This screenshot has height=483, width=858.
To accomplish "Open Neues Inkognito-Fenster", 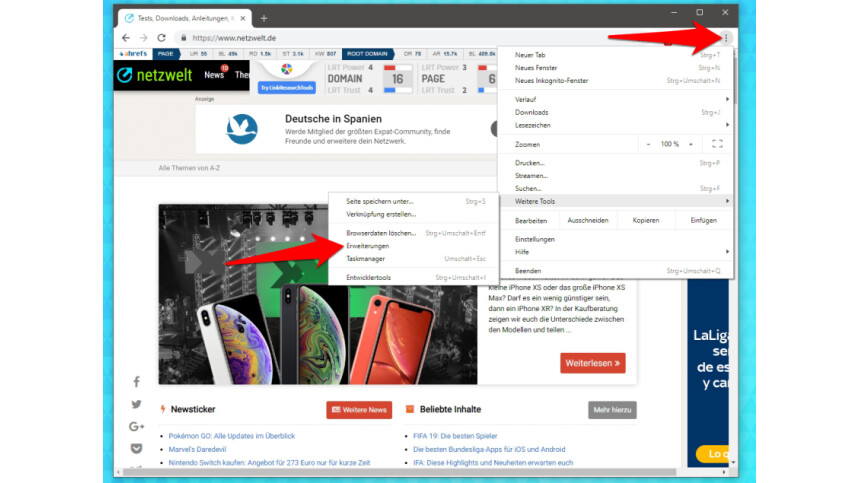I will click(x=616, y=80).
